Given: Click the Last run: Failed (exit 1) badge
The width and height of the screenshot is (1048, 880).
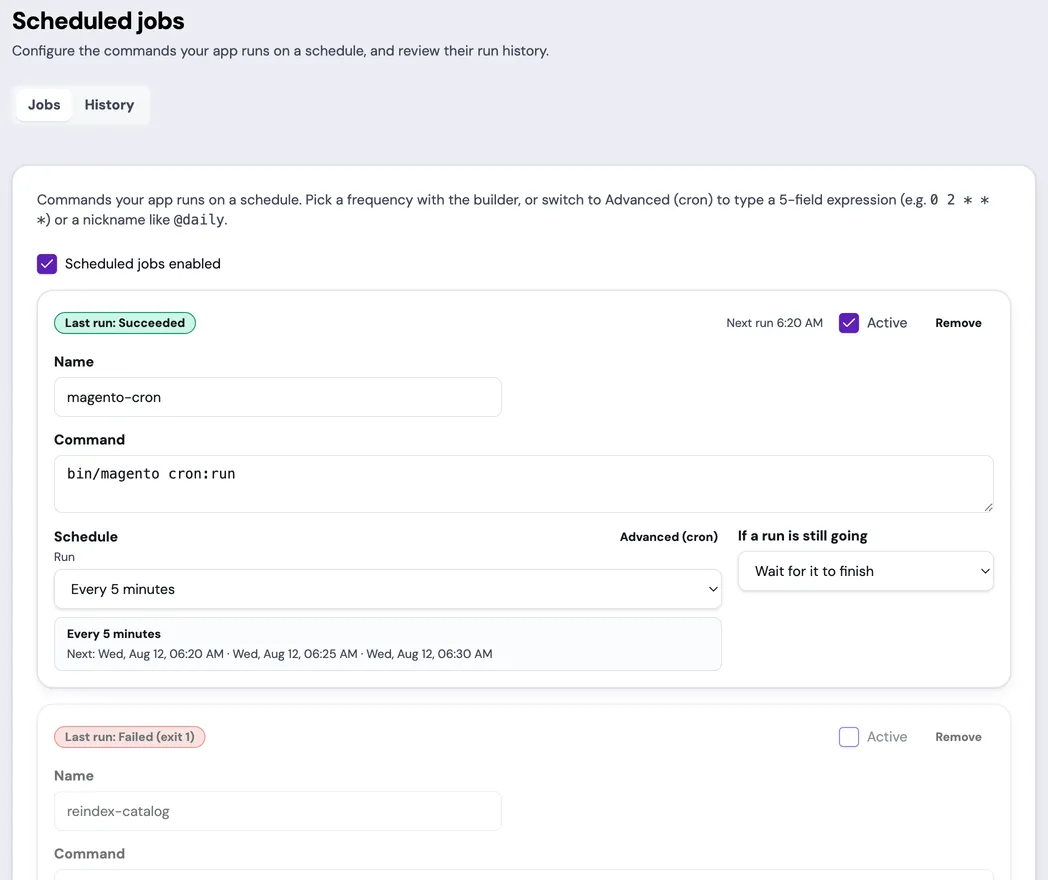Looking at the screenshot, I should pos(130,737).
